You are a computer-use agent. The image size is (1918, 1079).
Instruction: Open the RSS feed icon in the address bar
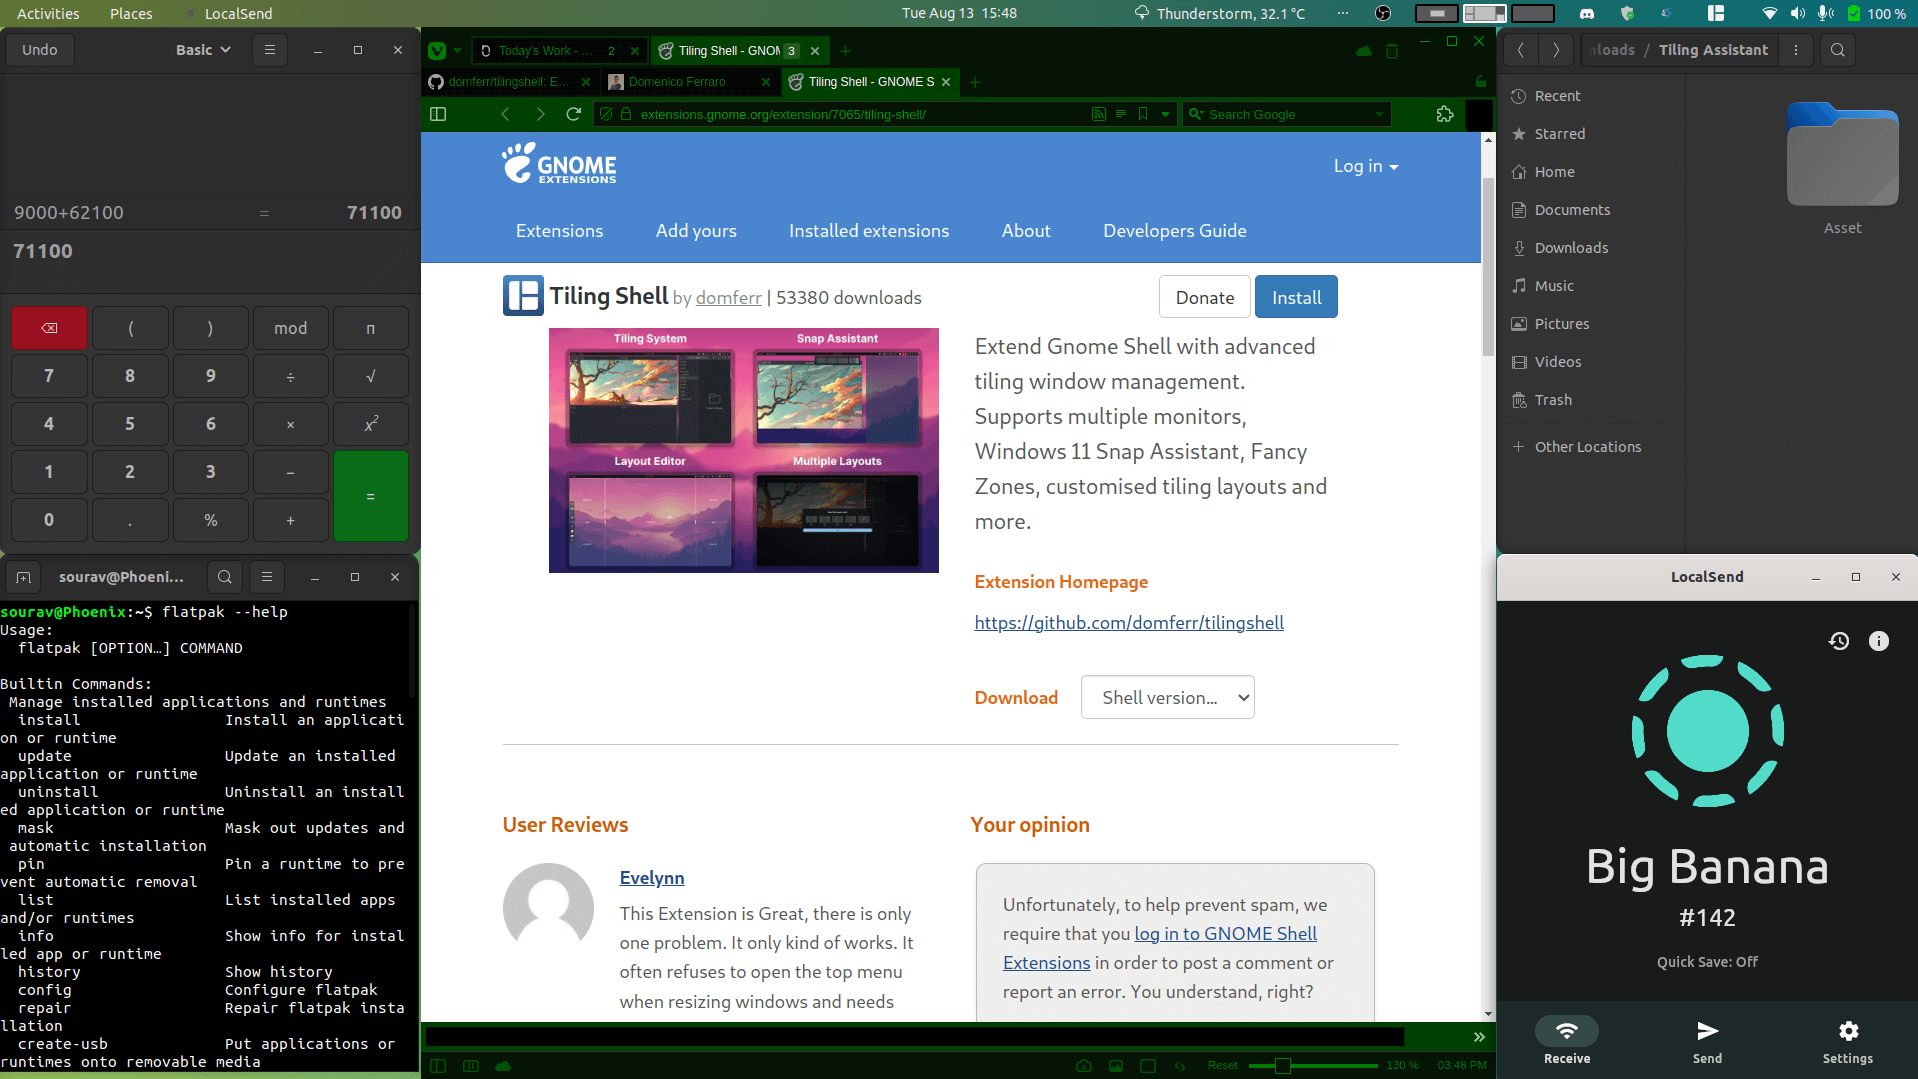coord(1099,114)
